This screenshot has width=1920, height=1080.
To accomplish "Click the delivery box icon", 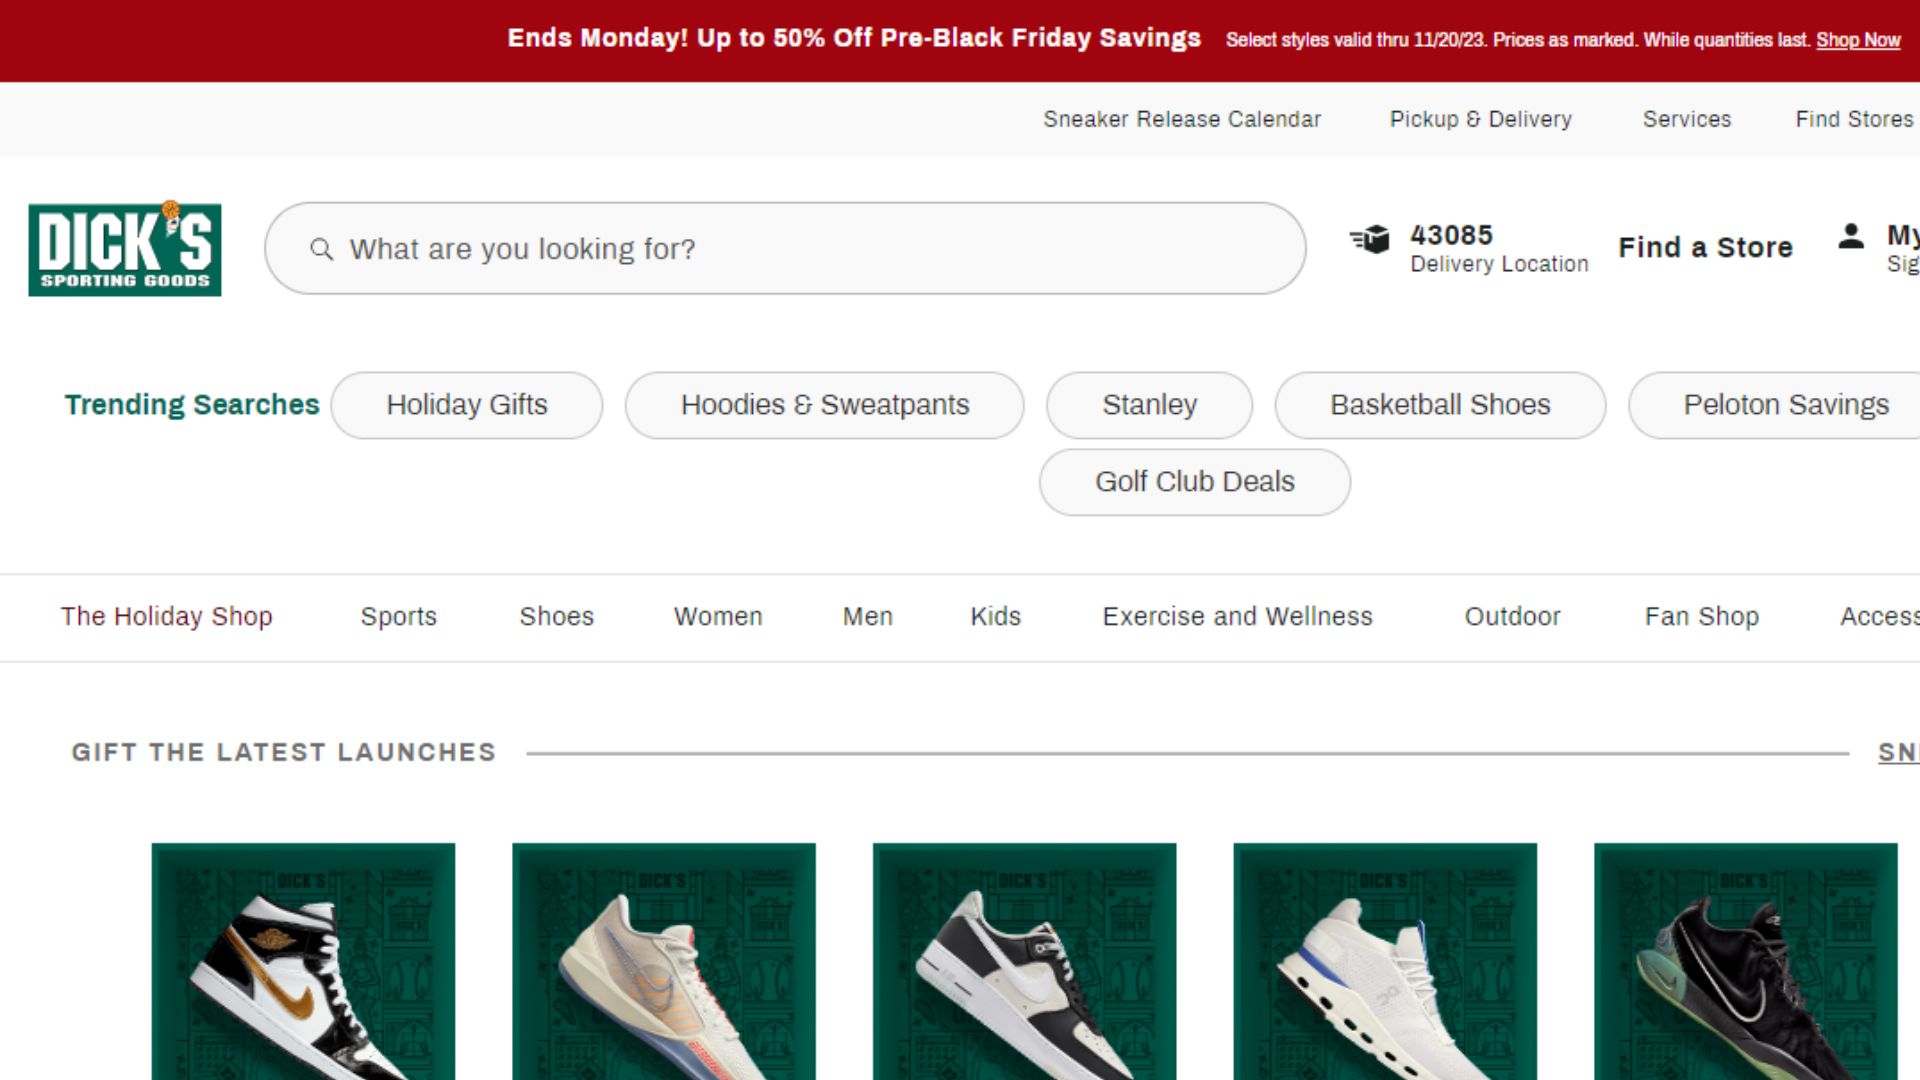I will (1370, 239).
